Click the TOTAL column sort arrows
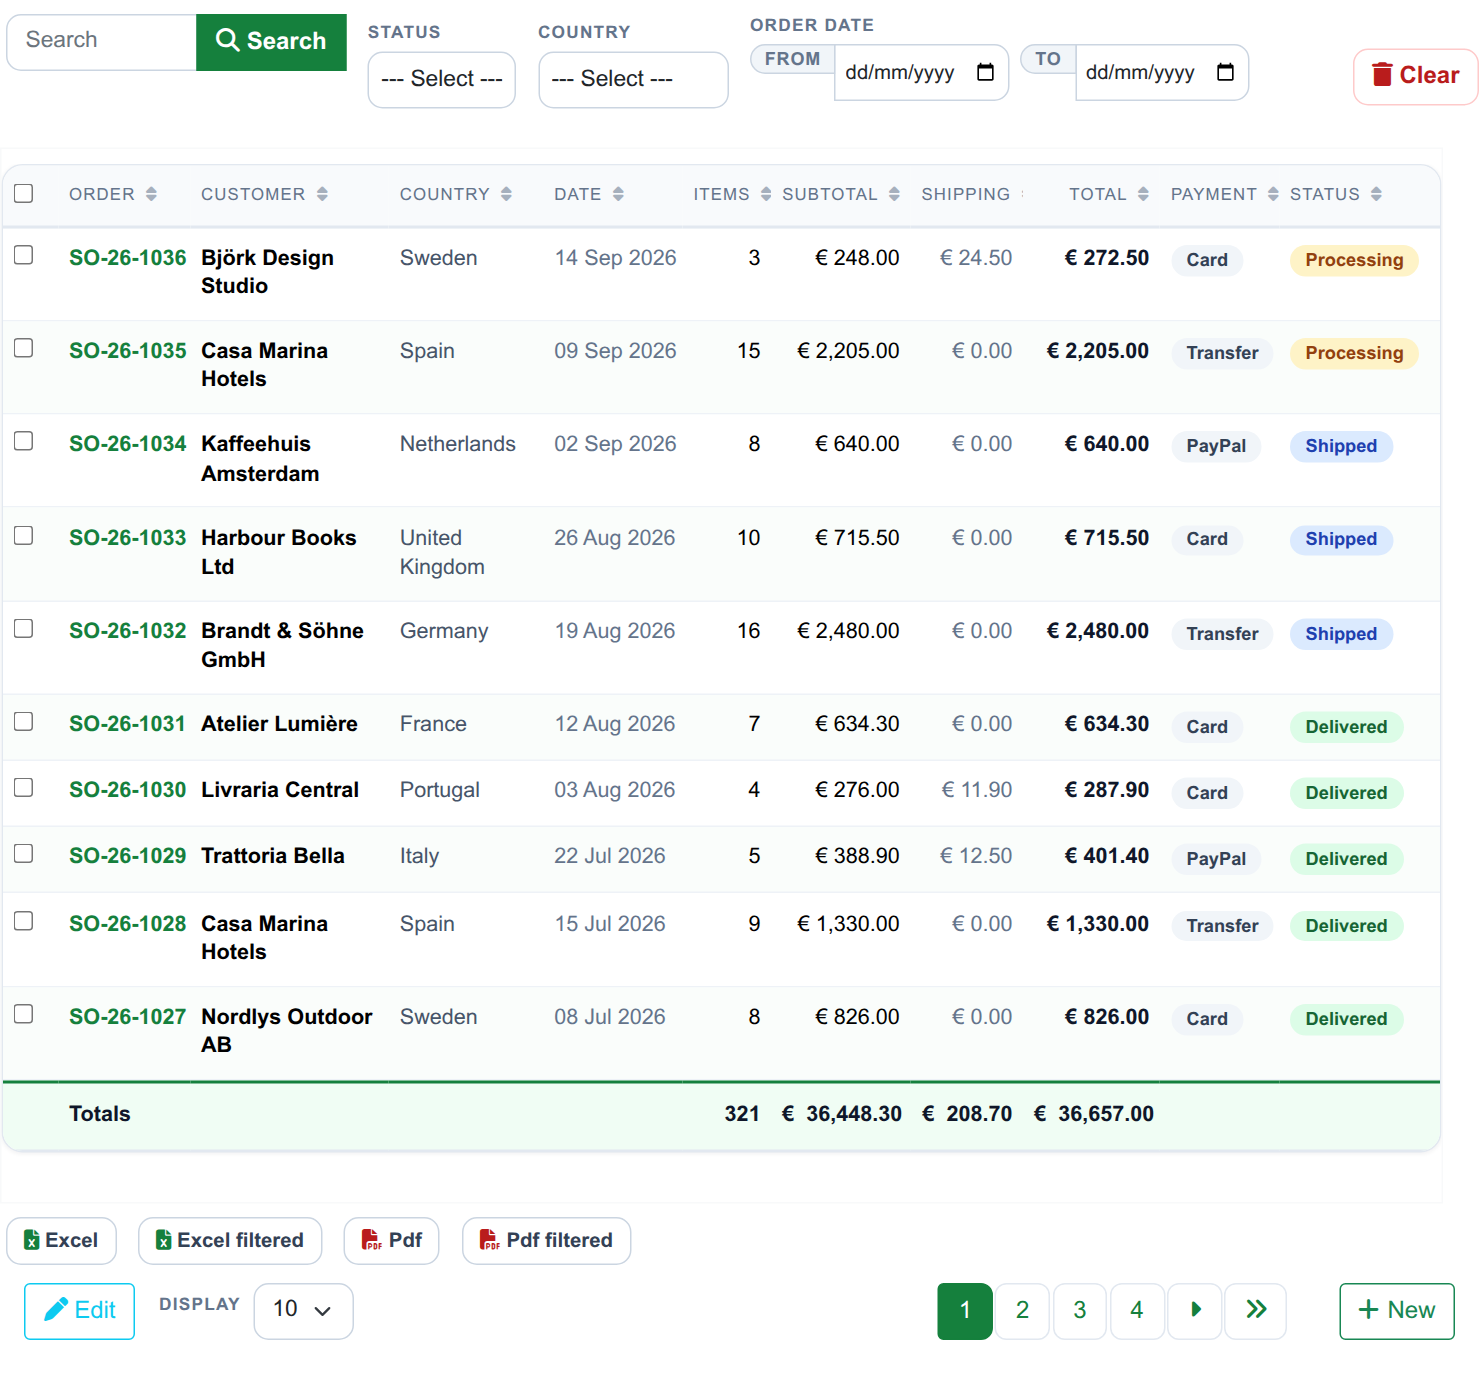 1143,194
